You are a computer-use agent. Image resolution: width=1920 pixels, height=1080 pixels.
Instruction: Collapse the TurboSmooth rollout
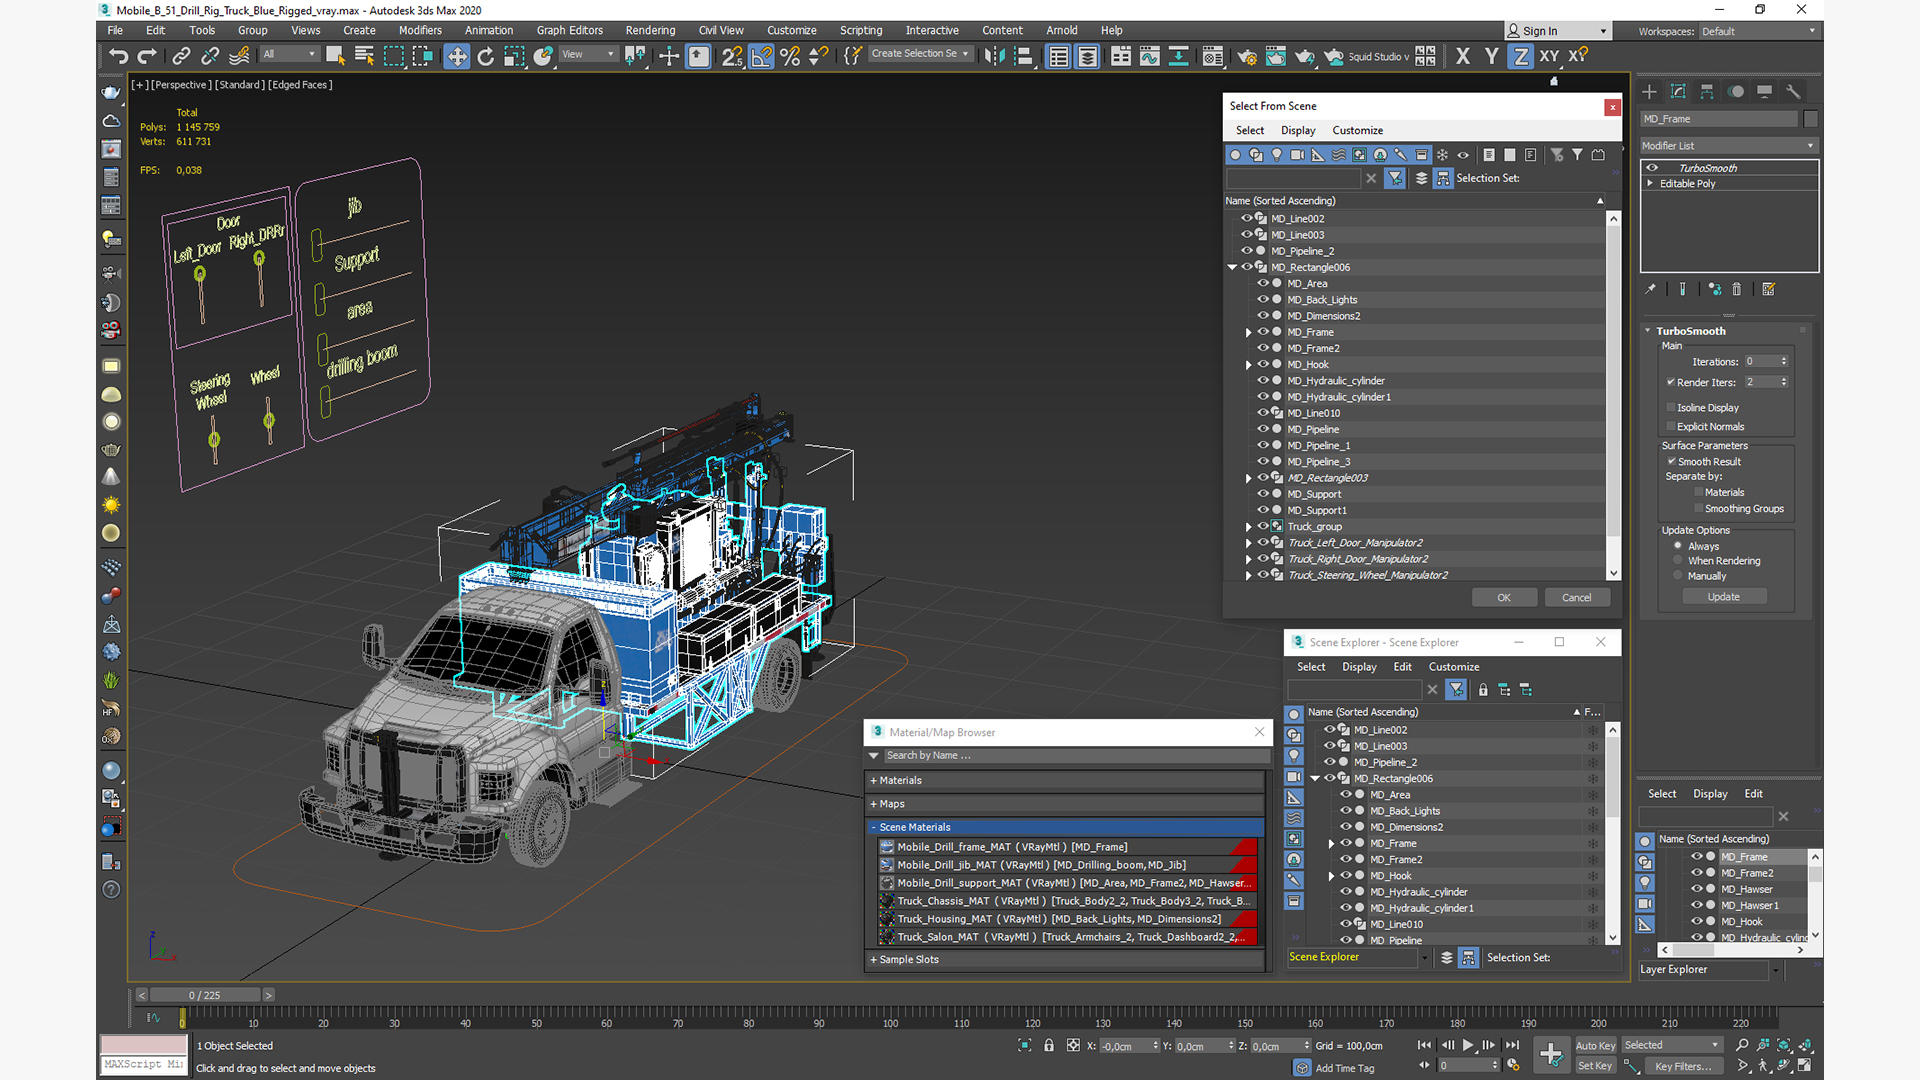click(1648, 331)
